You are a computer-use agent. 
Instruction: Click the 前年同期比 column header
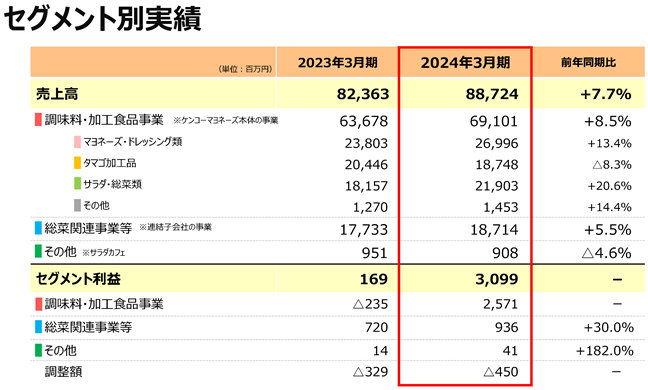pyautogui.click(x=588, y=62)
